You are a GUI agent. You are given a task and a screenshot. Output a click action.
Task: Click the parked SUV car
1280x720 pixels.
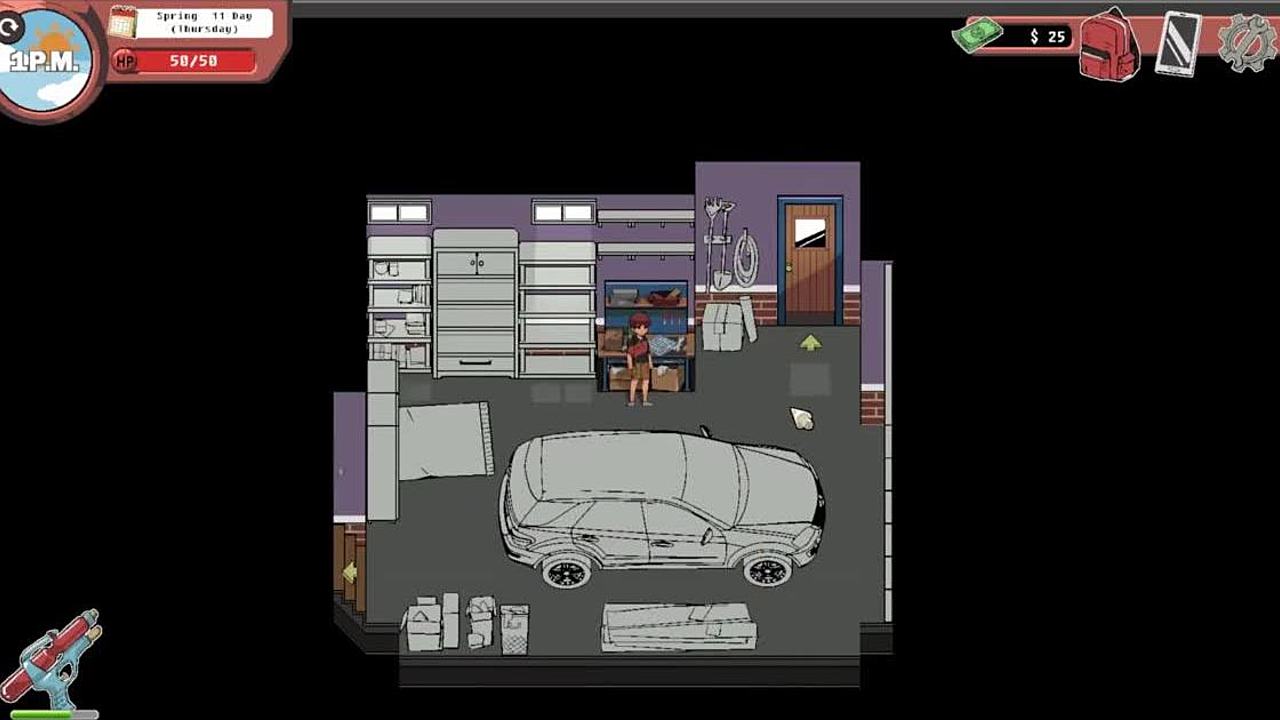[660, 505]
